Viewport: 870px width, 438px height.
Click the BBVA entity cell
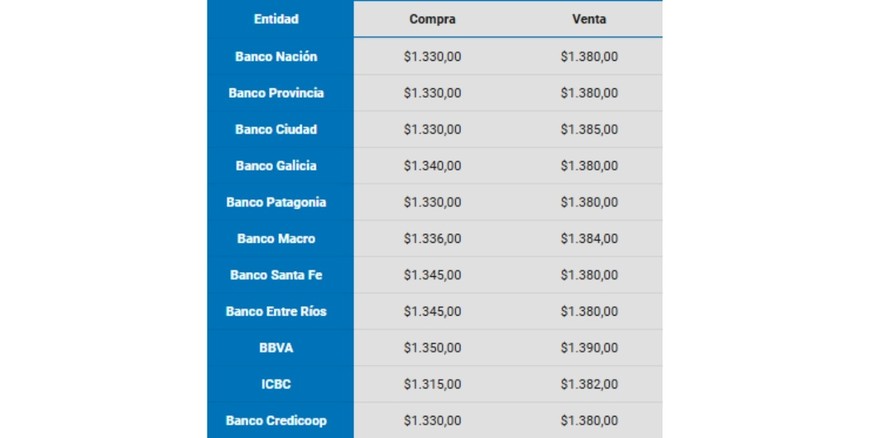click(276, 348)
